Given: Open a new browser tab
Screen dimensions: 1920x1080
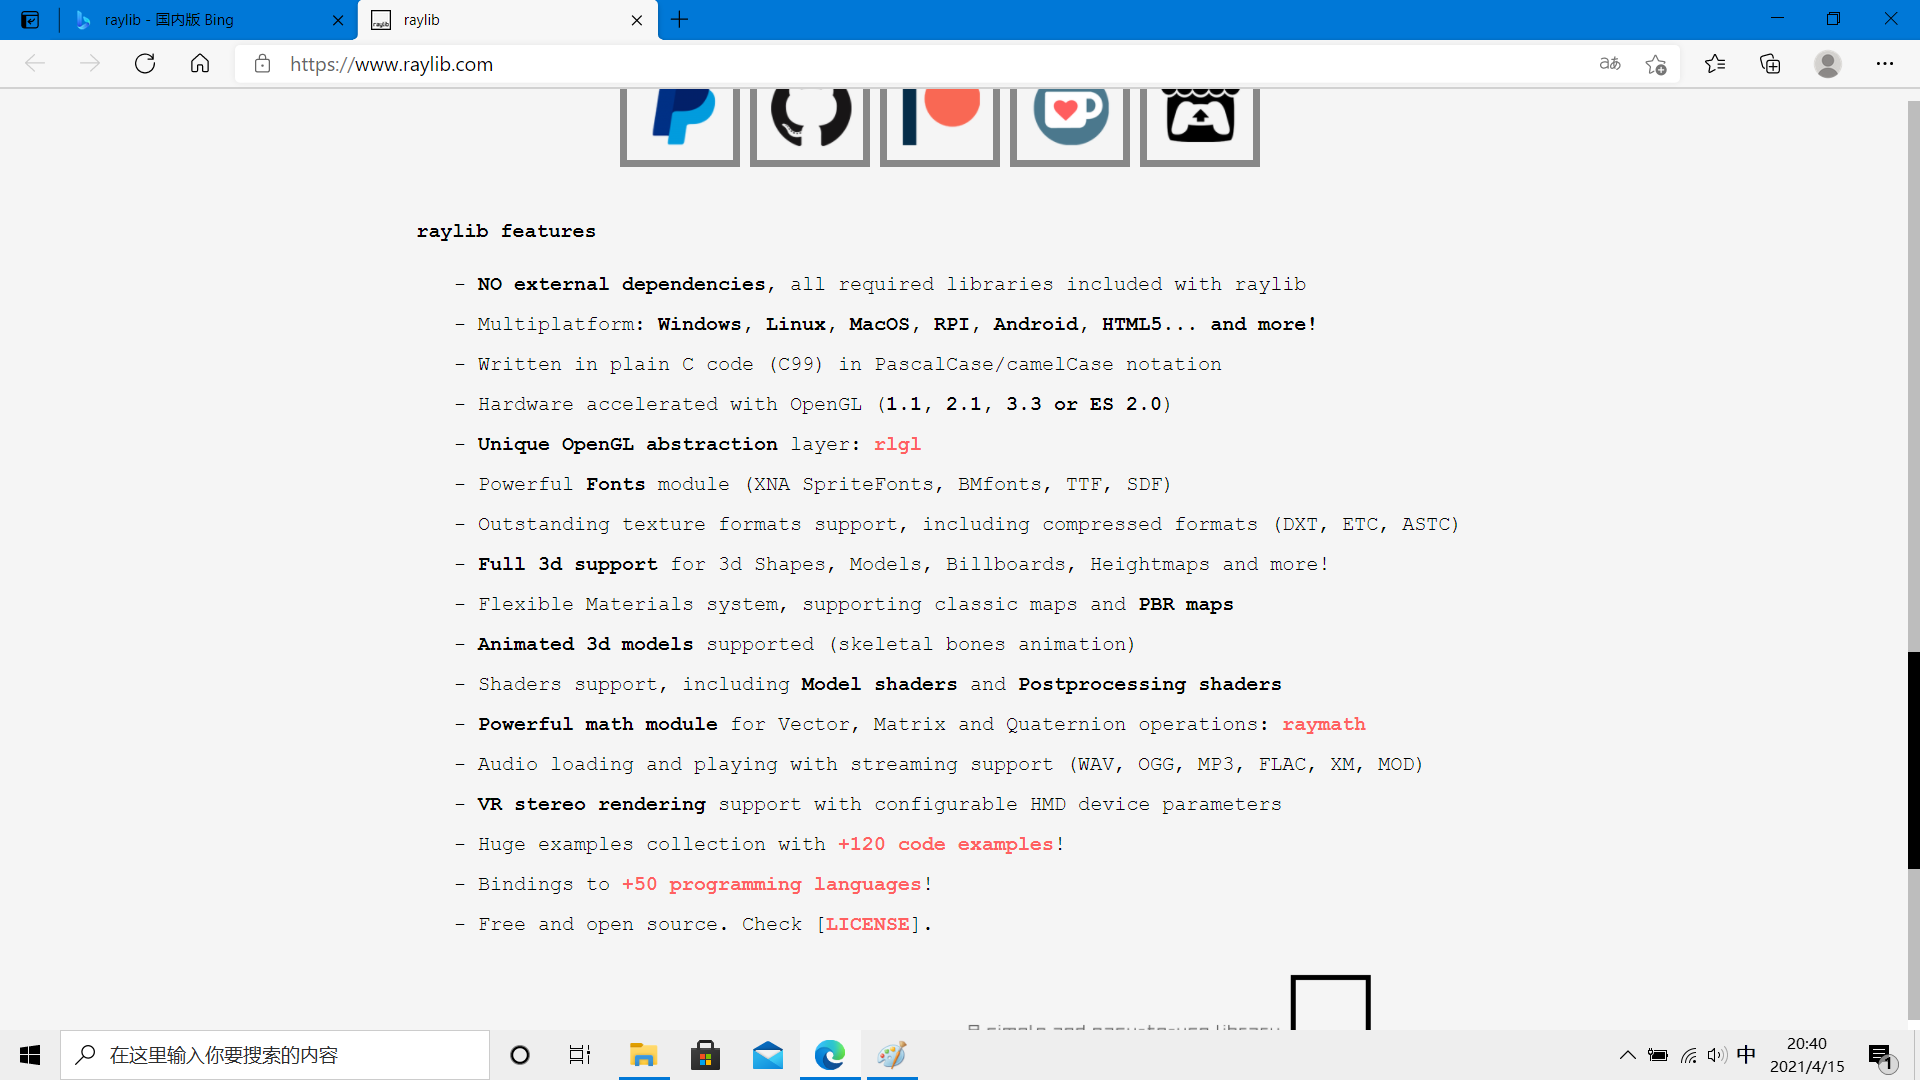Looking at the screenshot, I should coord(680,20).
